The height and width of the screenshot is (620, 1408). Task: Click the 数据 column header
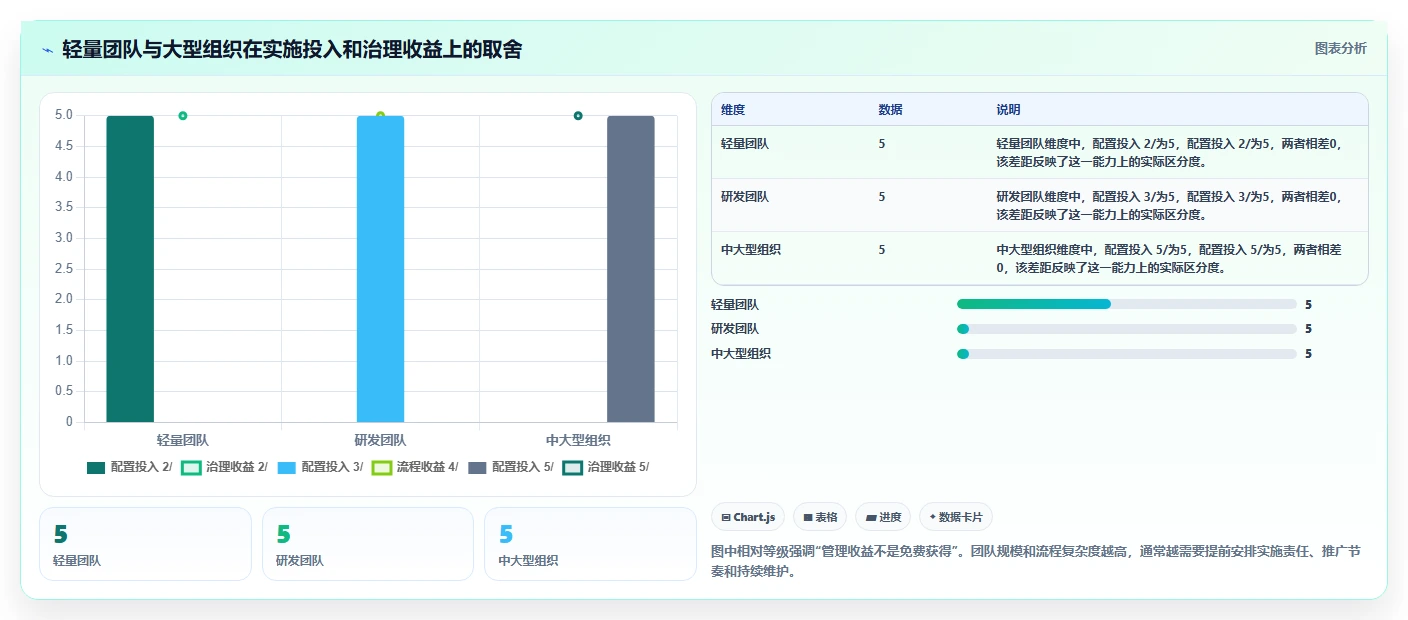(891, 110)
